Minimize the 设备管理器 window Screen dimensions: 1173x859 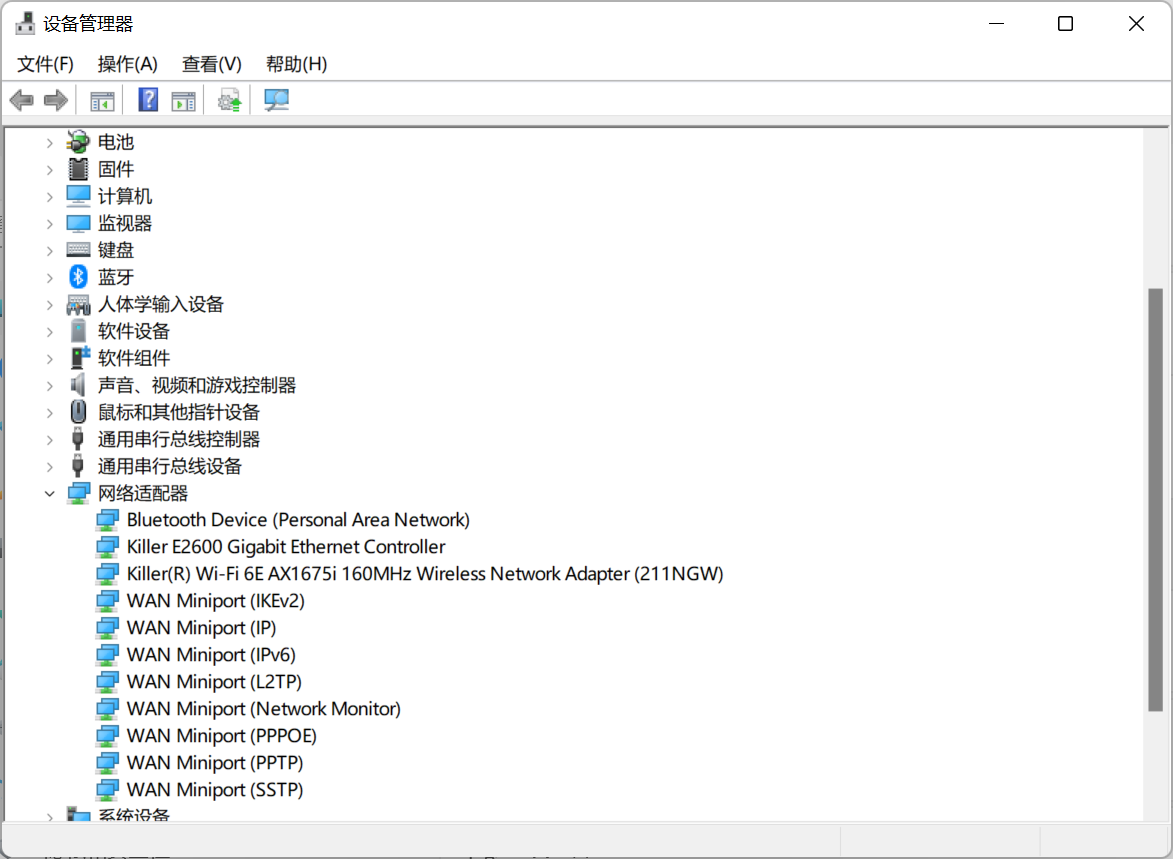[996, 24]
